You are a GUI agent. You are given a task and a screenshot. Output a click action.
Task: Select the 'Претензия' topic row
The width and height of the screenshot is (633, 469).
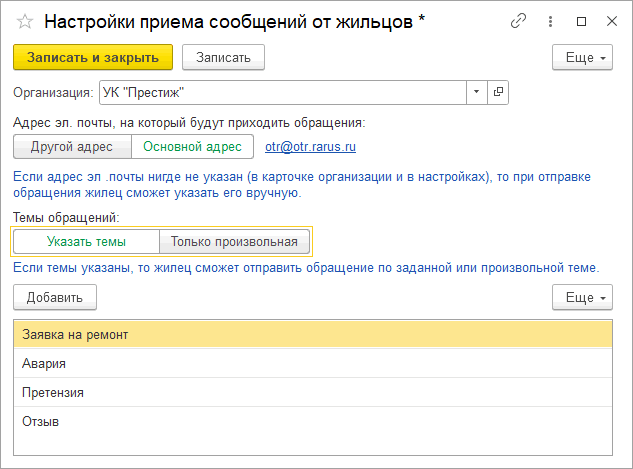tap(313, 392)
